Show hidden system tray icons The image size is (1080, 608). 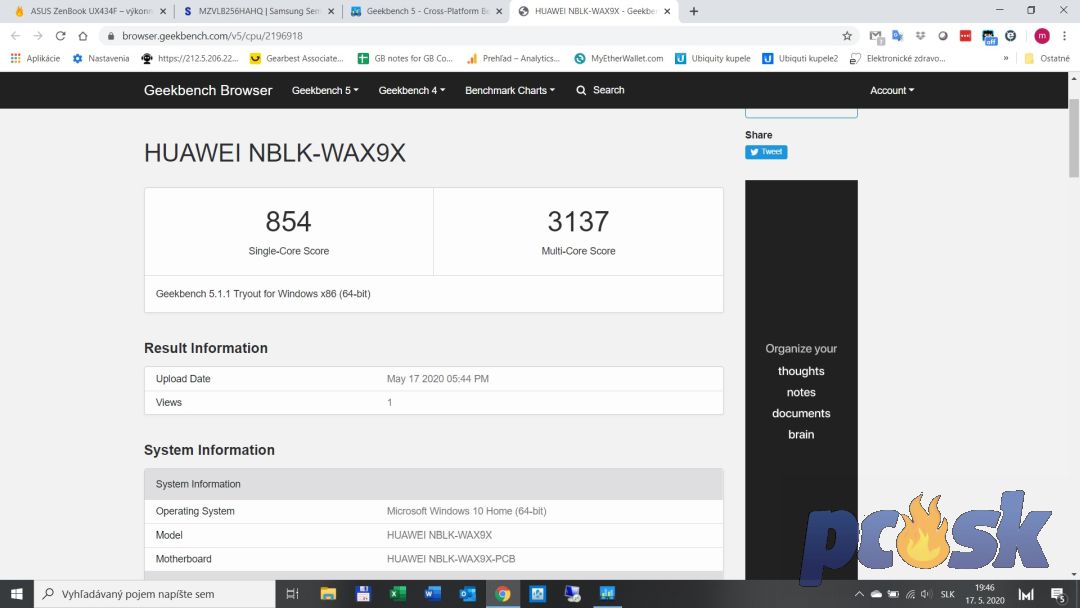point(859,594)
